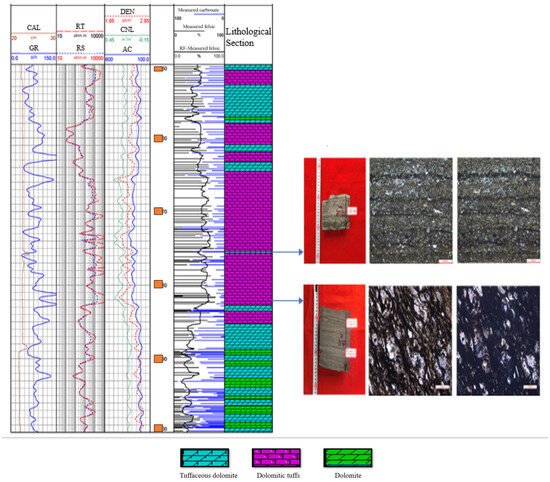Select the magenta Dolomitic tuffs legend swatch

[276, 458]
